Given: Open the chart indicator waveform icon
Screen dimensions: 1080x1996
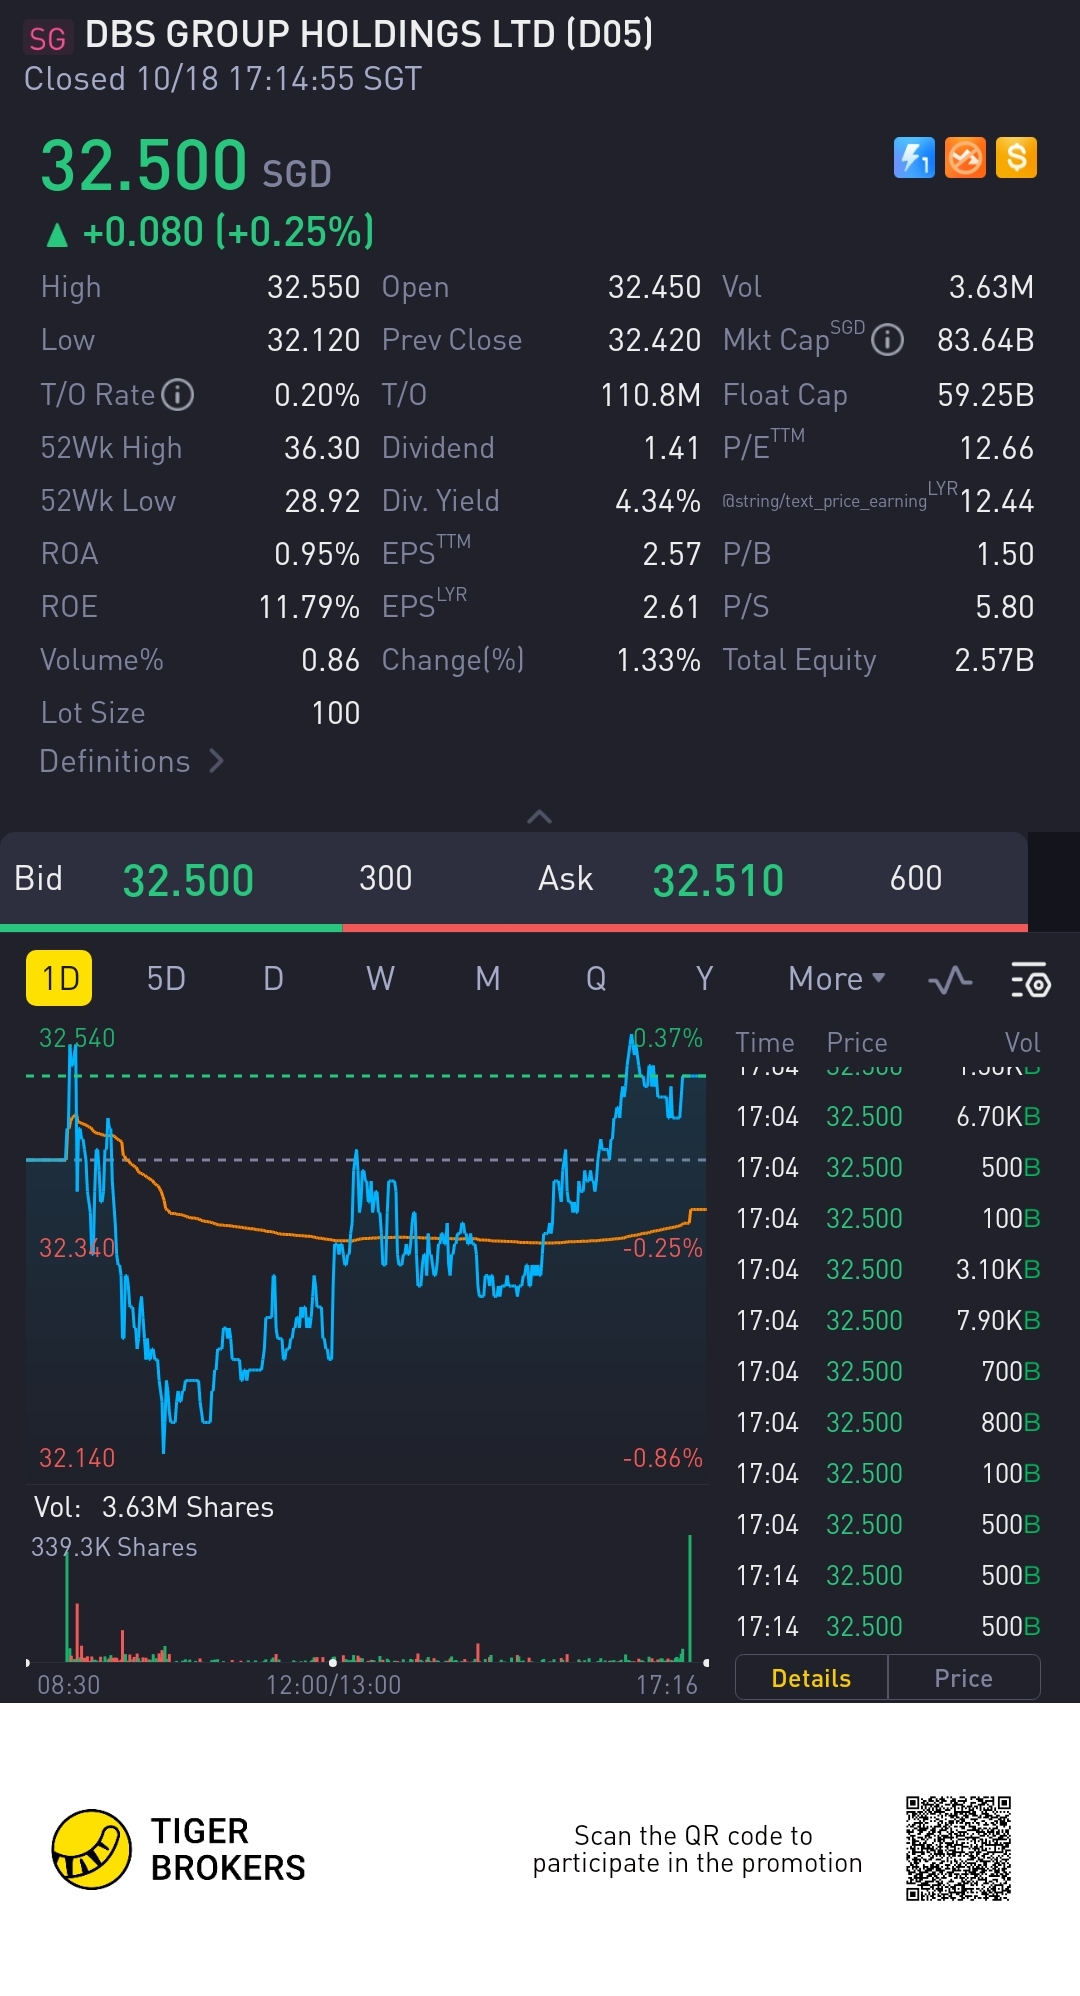Looking at the screenshot, I should pos(950,980).
